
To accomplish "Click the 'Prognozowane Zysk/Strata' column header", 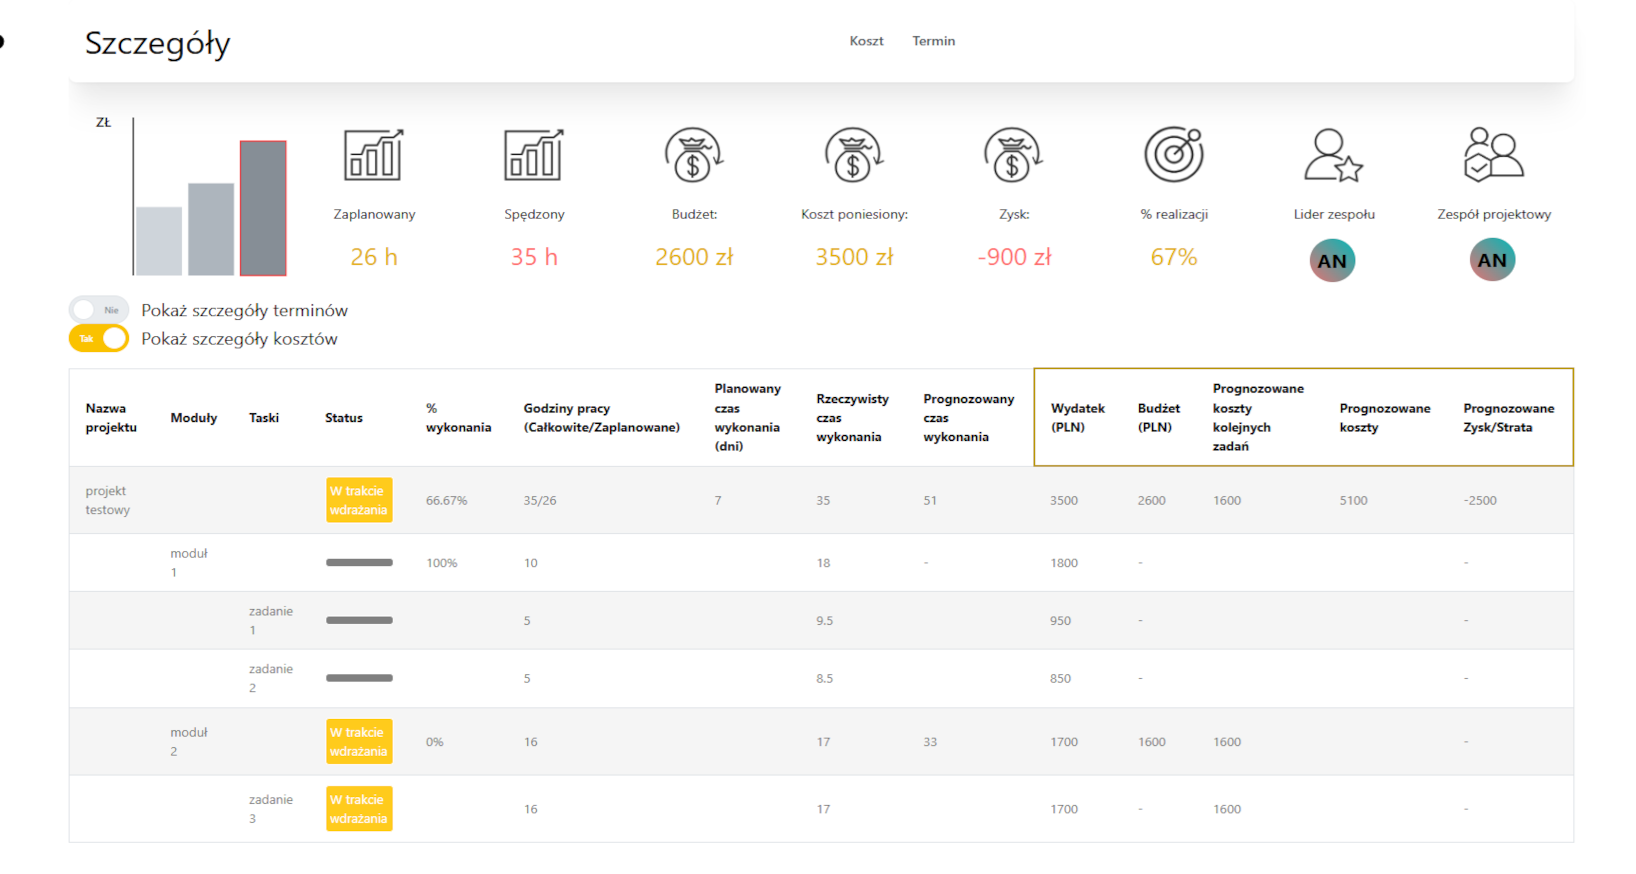I will click(x=1509, y=418).
